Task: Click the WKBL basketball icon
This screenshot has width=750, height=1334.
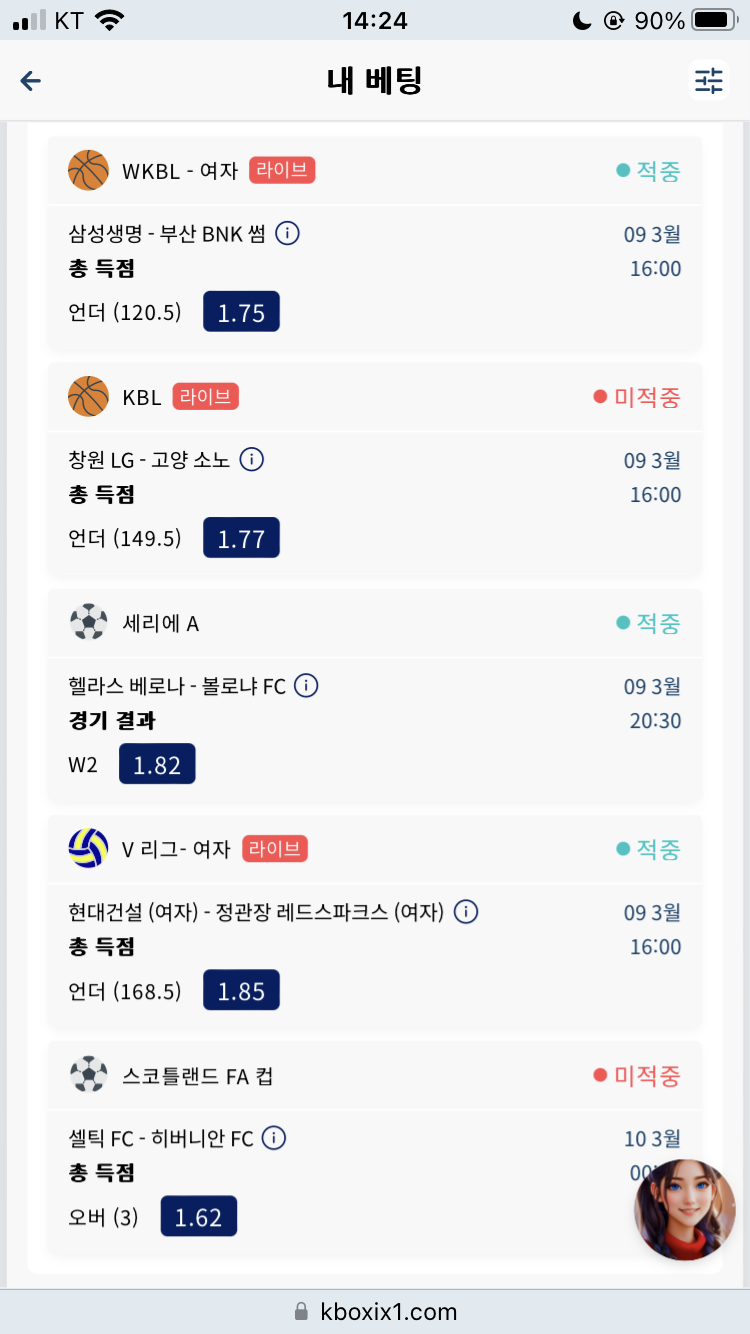Action: pos(88,170)
